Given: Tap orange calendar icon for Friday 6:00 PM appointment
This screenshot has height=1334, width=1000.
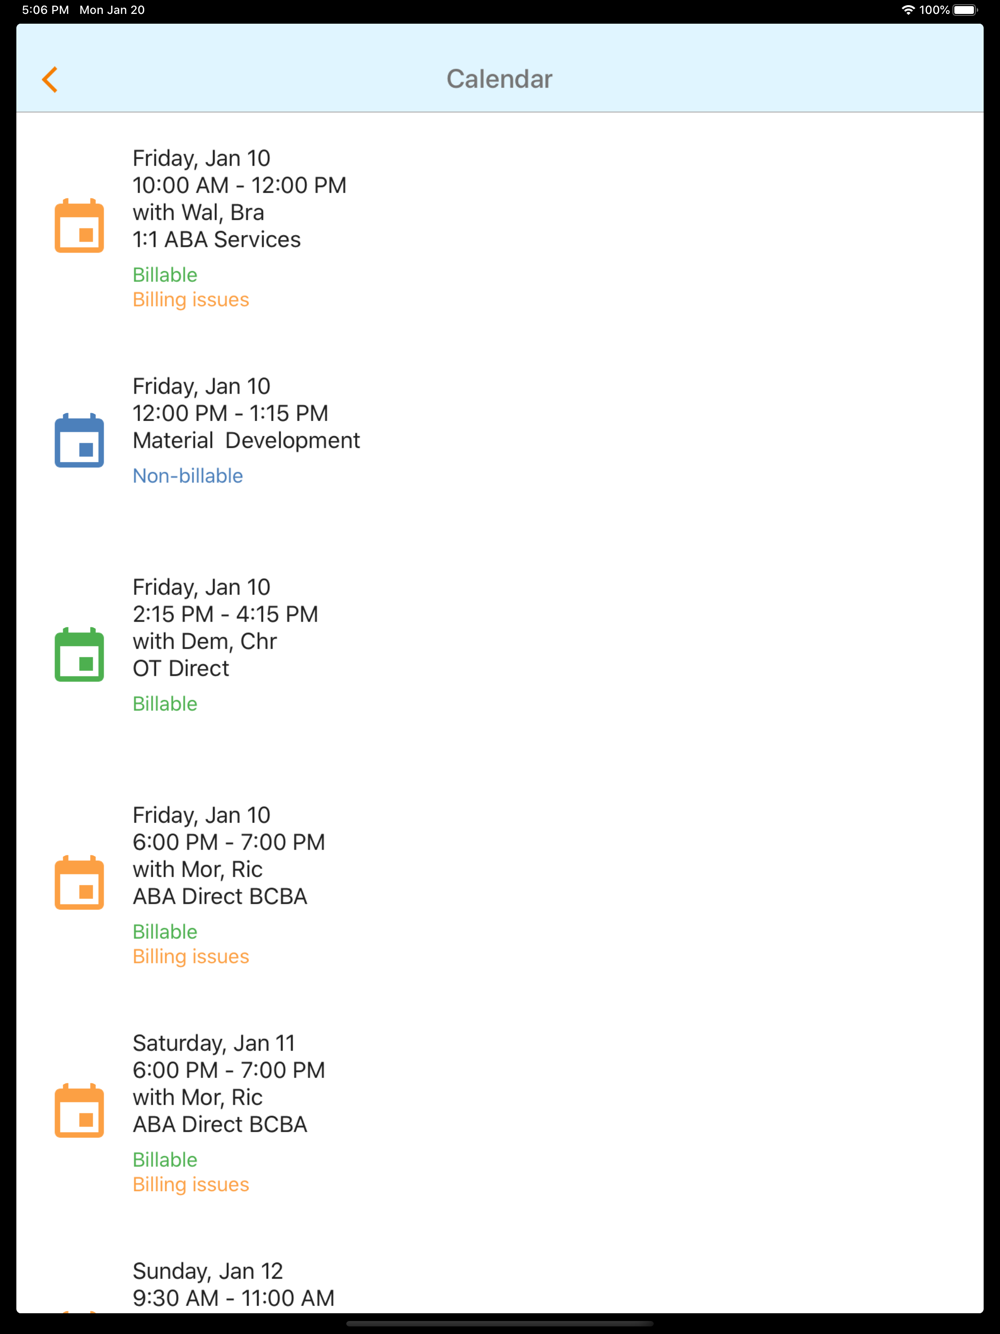Looking at the screenshot, I should (x=79, y=883).
